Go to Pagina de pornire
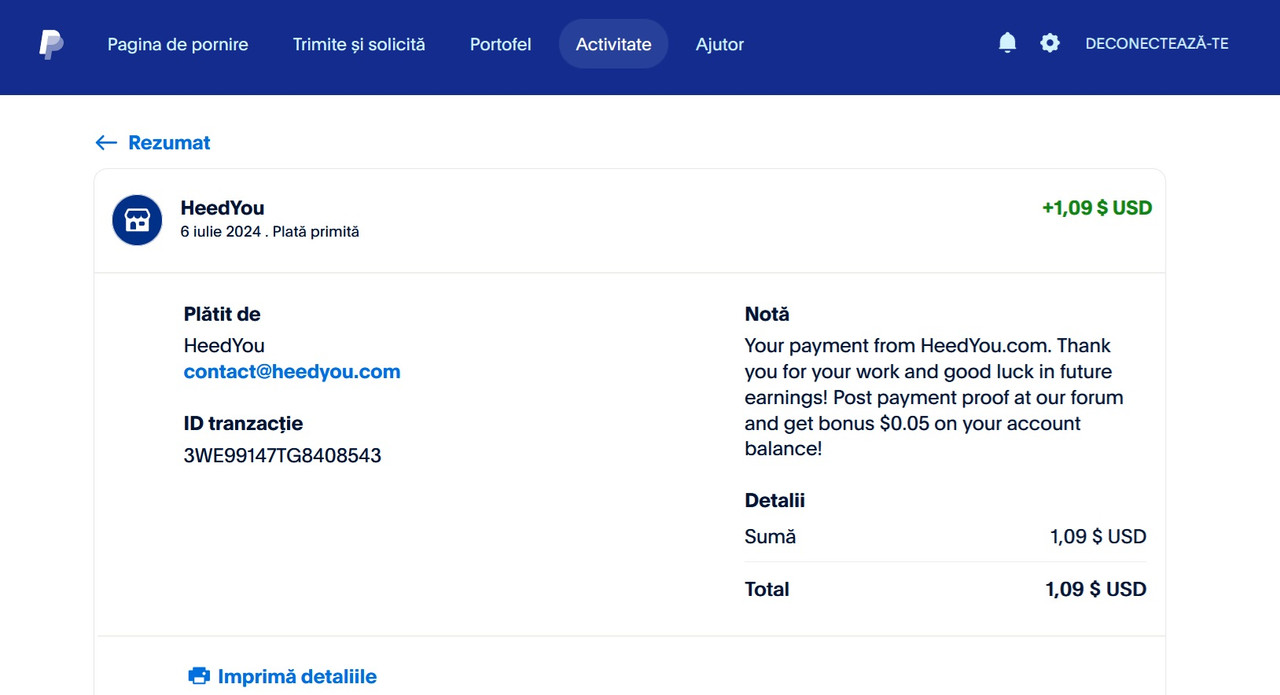Screen dimensions: 1280x695 point(178,44)
